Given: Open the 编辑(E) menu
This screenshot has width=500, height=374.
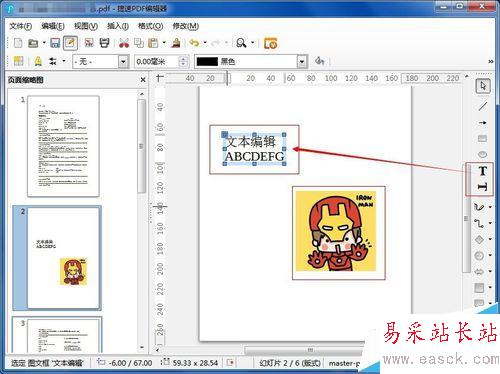Looking at the screenshot, I should pos(53,26).
